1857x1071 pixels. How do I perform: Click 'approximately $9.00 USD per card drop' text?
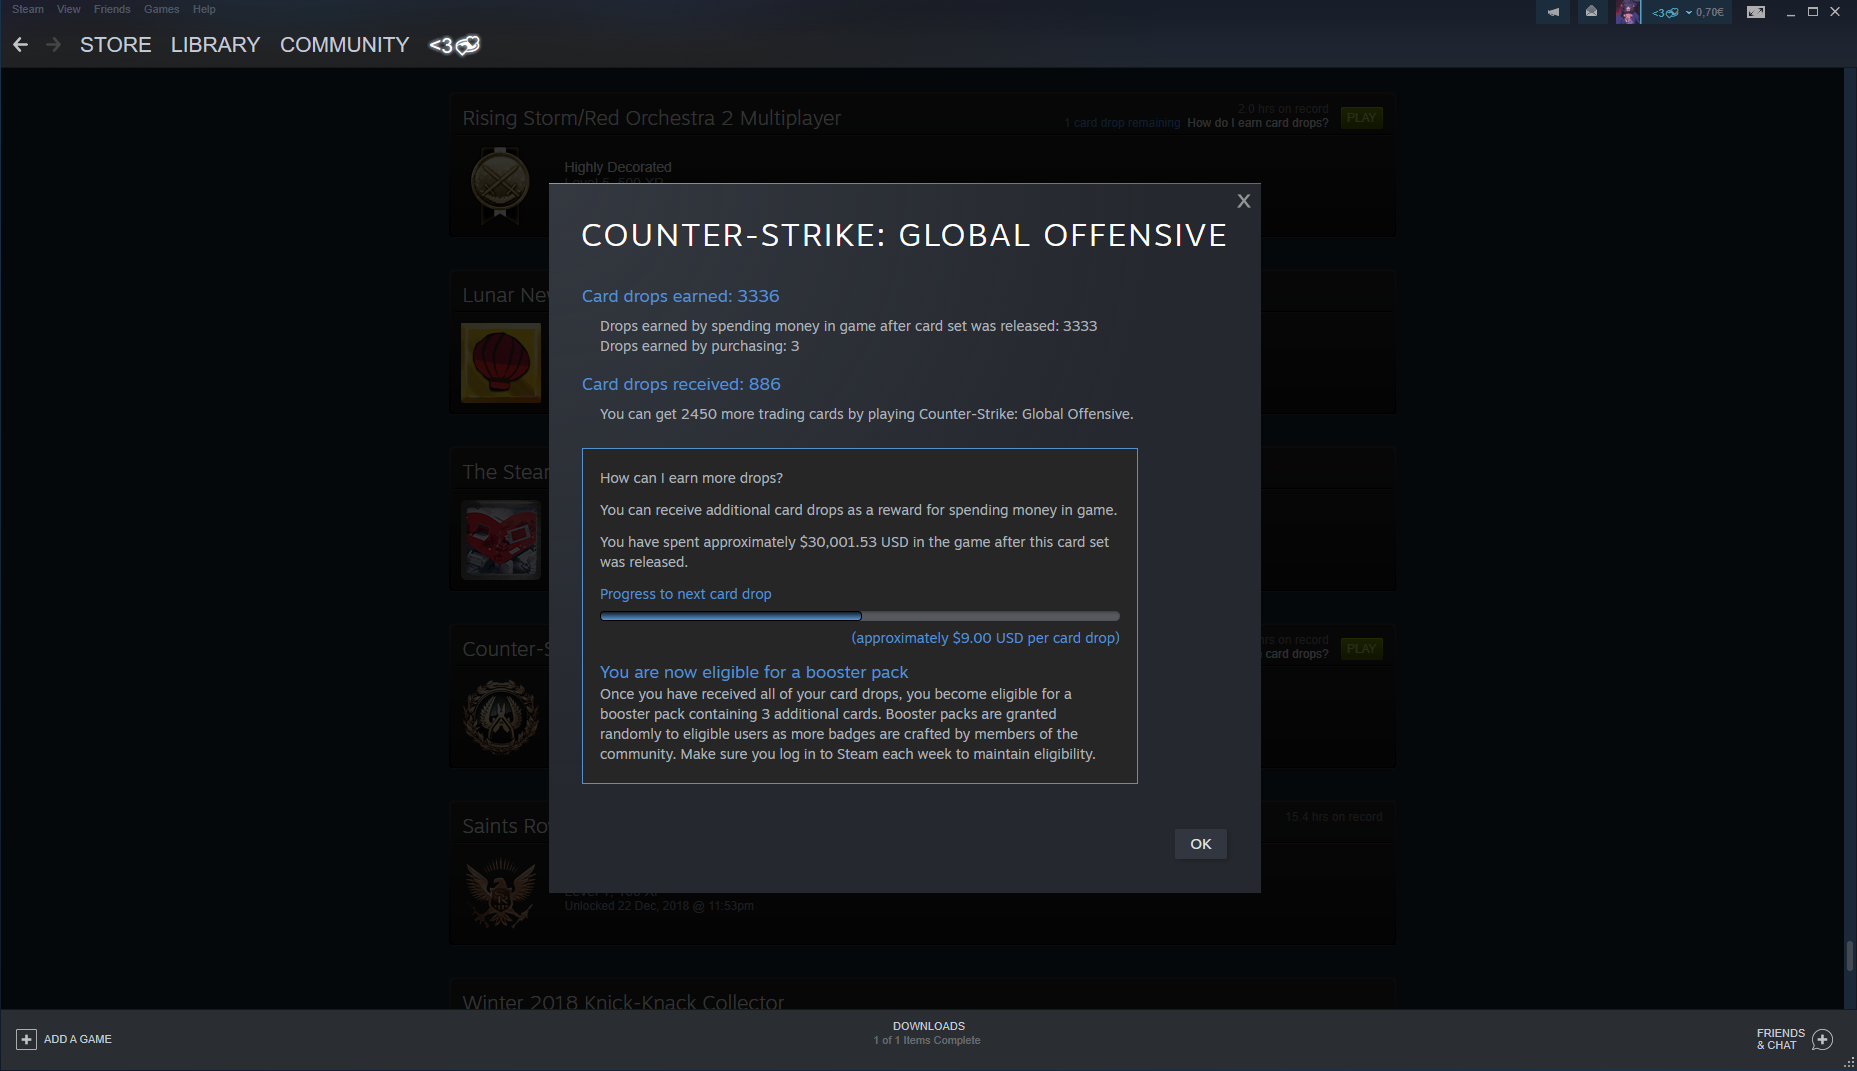(x=985, y=638)
